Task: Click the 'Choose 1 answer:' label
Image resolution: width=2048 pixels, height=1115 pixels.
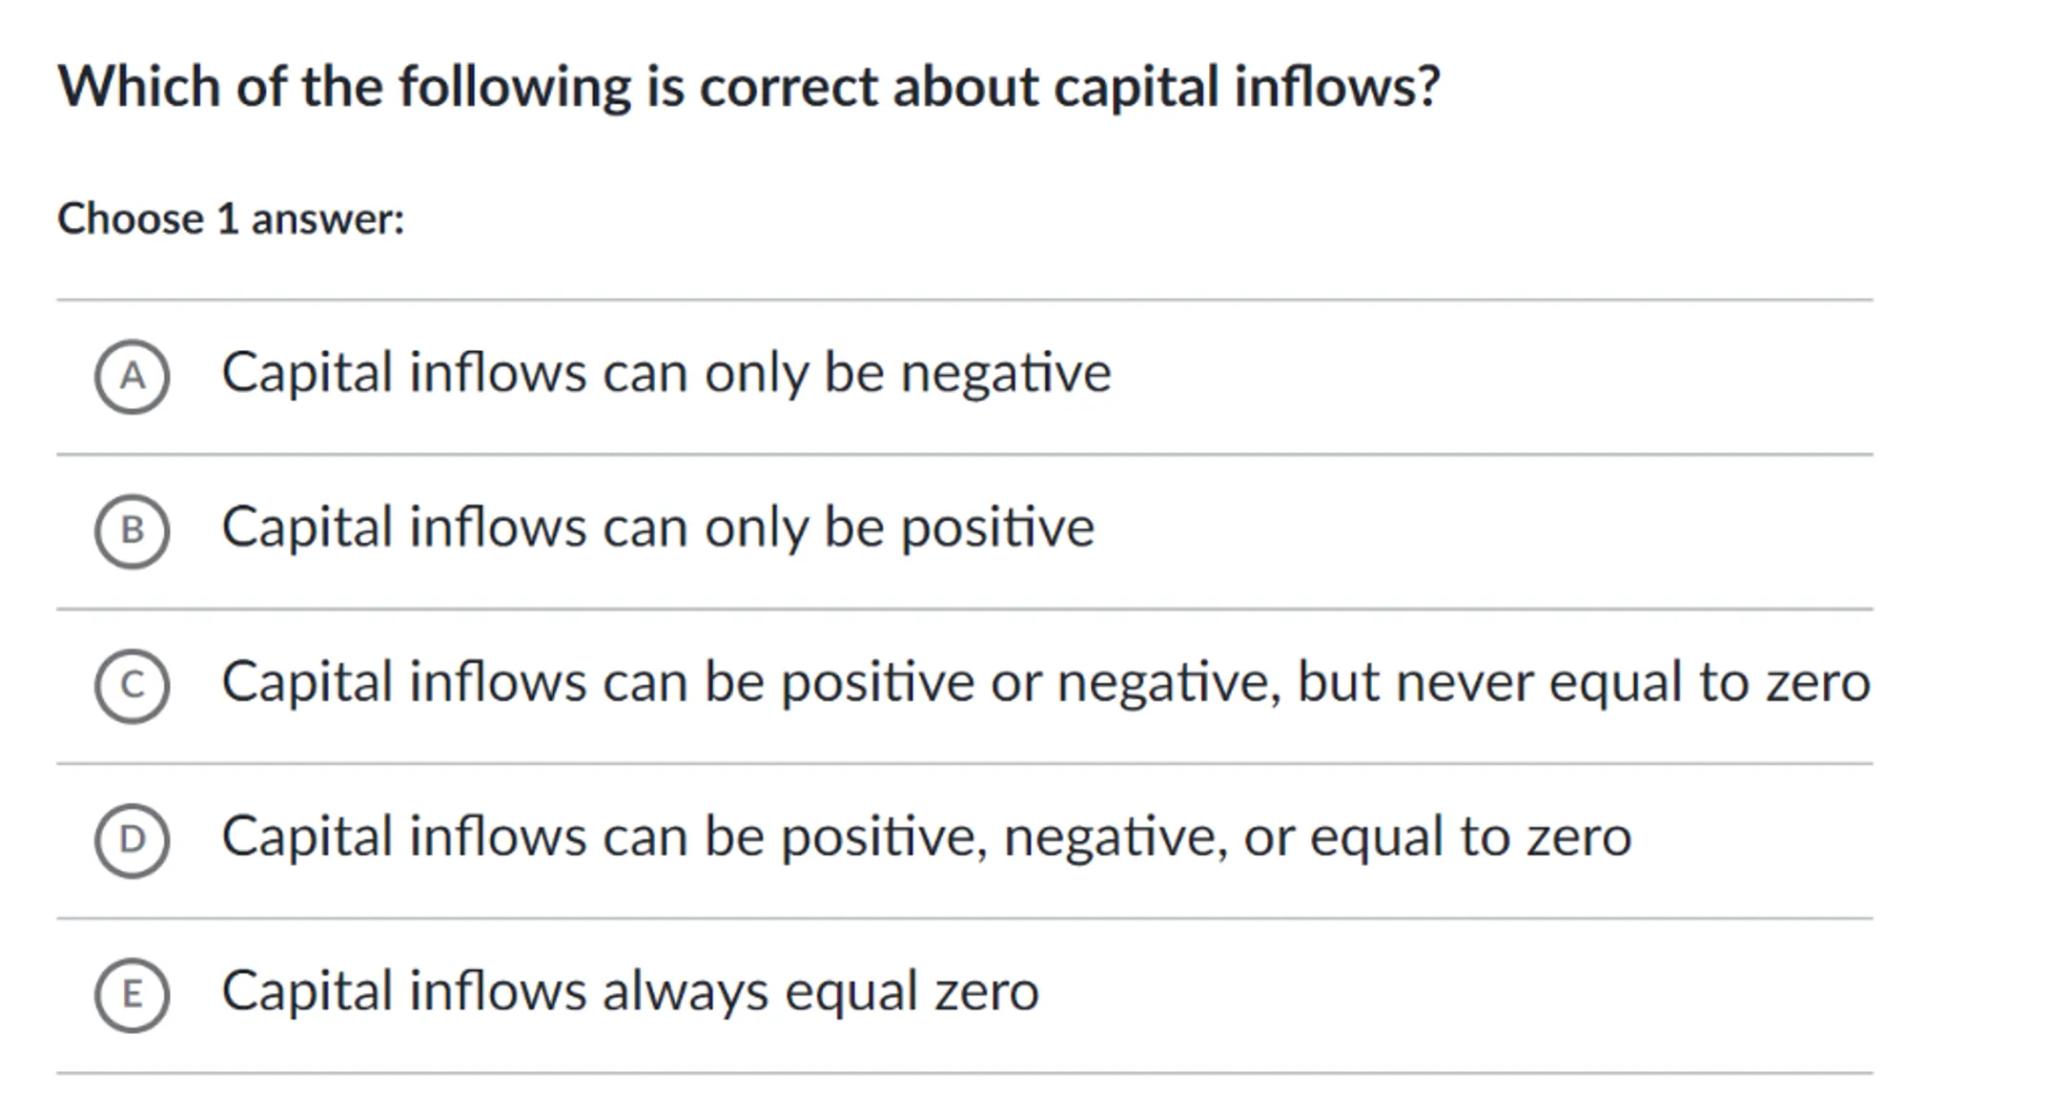Action: pos(231,219)
